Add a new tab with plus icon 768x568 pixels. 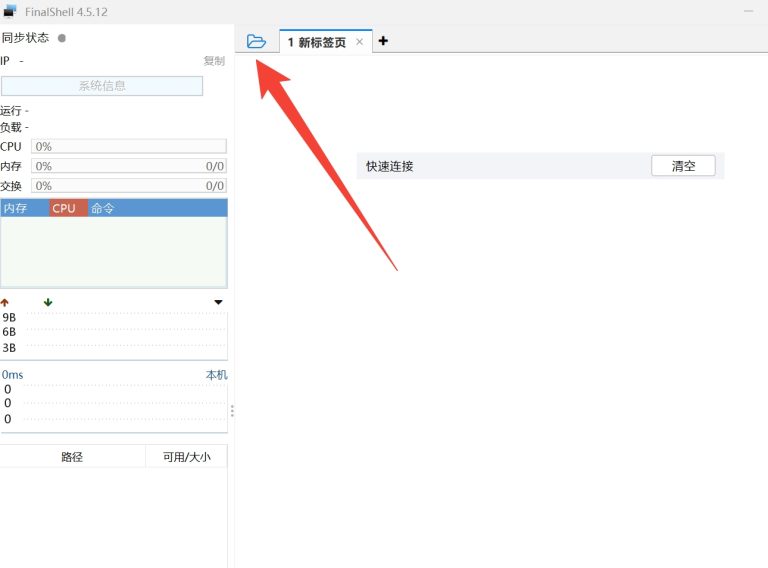click(383, 41)
